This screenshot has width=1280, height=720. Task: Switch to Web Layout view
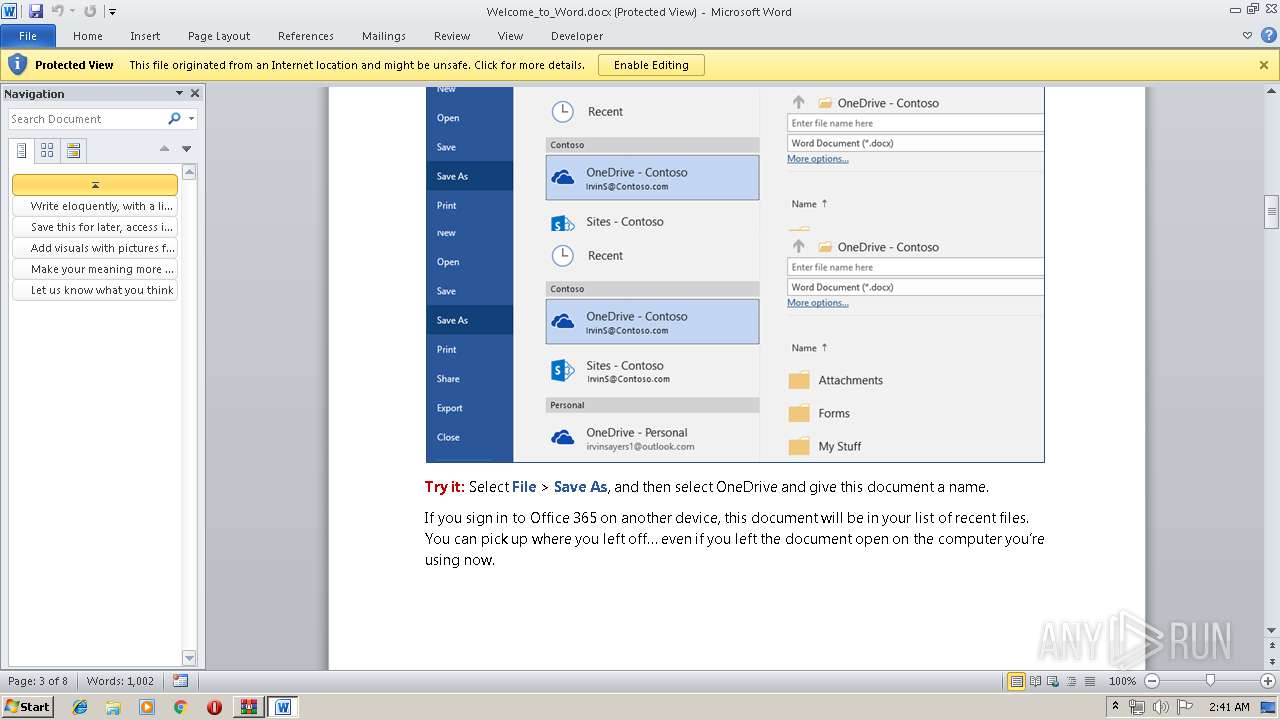coord(1052,681)
